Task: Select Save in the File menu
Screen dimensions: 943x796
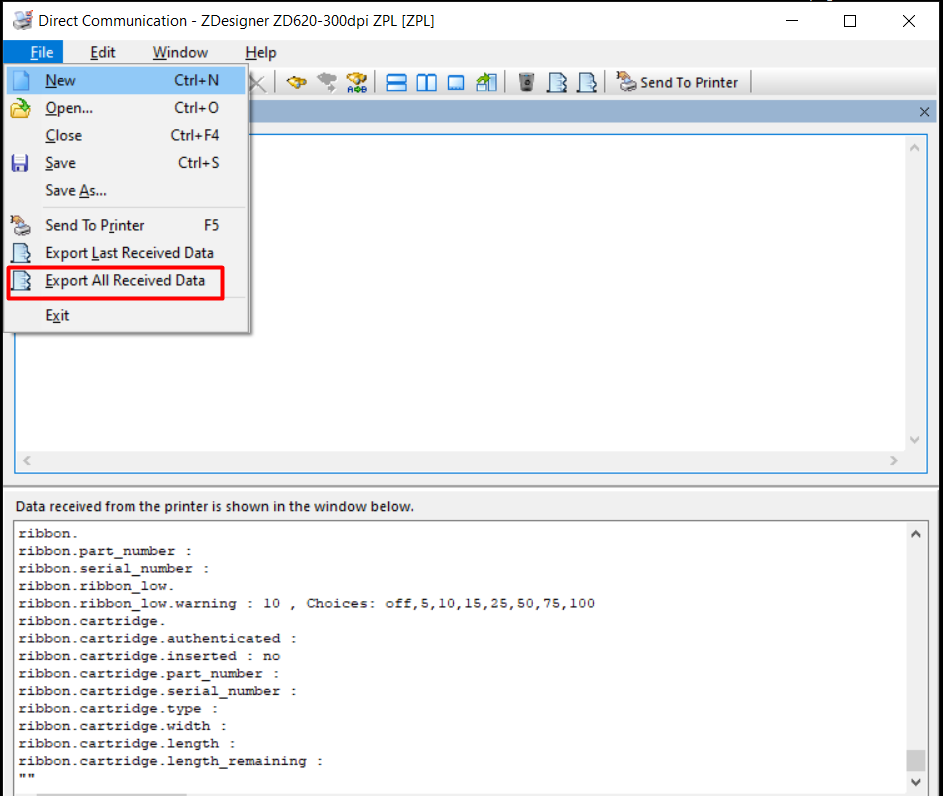Action: (126, 163)
